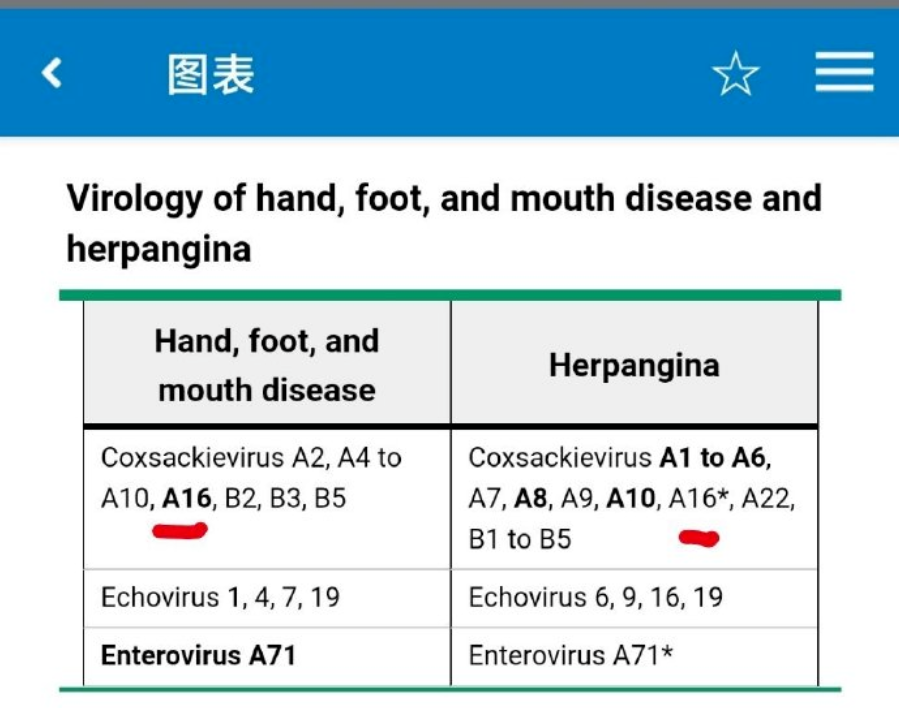
Task: Click the Enterovirus A71 bold cell
Action: 199,655
